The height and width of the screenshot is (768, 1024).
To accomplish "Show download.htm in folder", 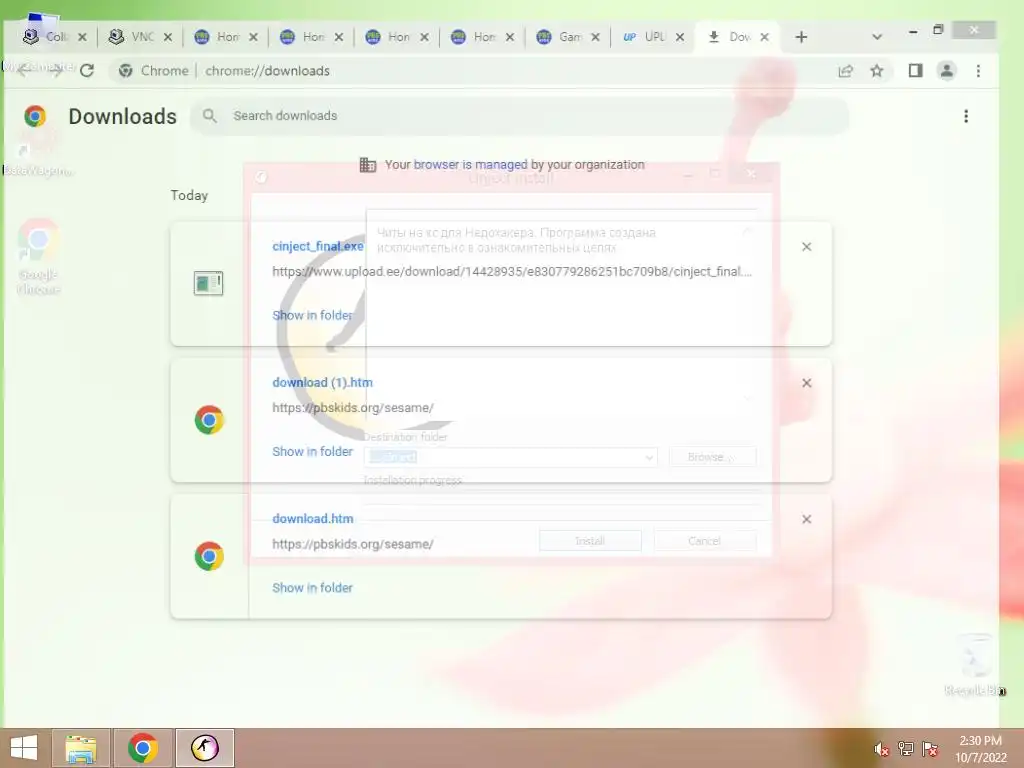I will pos(312,588).
